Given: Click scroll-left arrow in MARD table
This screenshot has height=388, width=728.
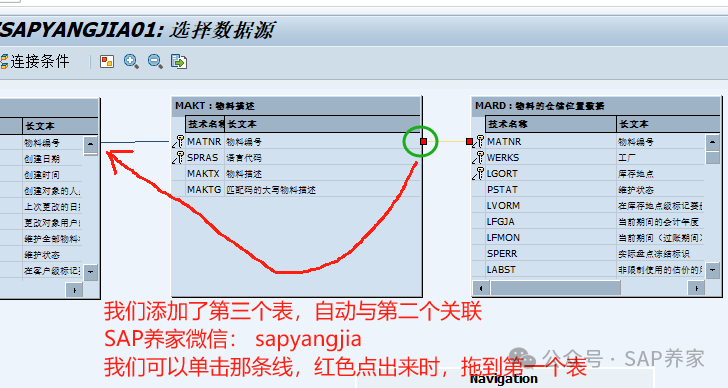Looking at the screenshot, I should (x=481, y=288).
